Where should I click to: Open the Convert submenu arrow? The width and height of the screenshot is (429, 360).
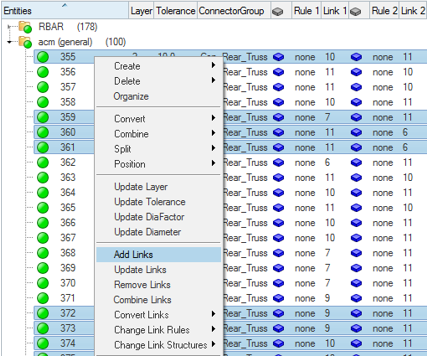(213, 118)
